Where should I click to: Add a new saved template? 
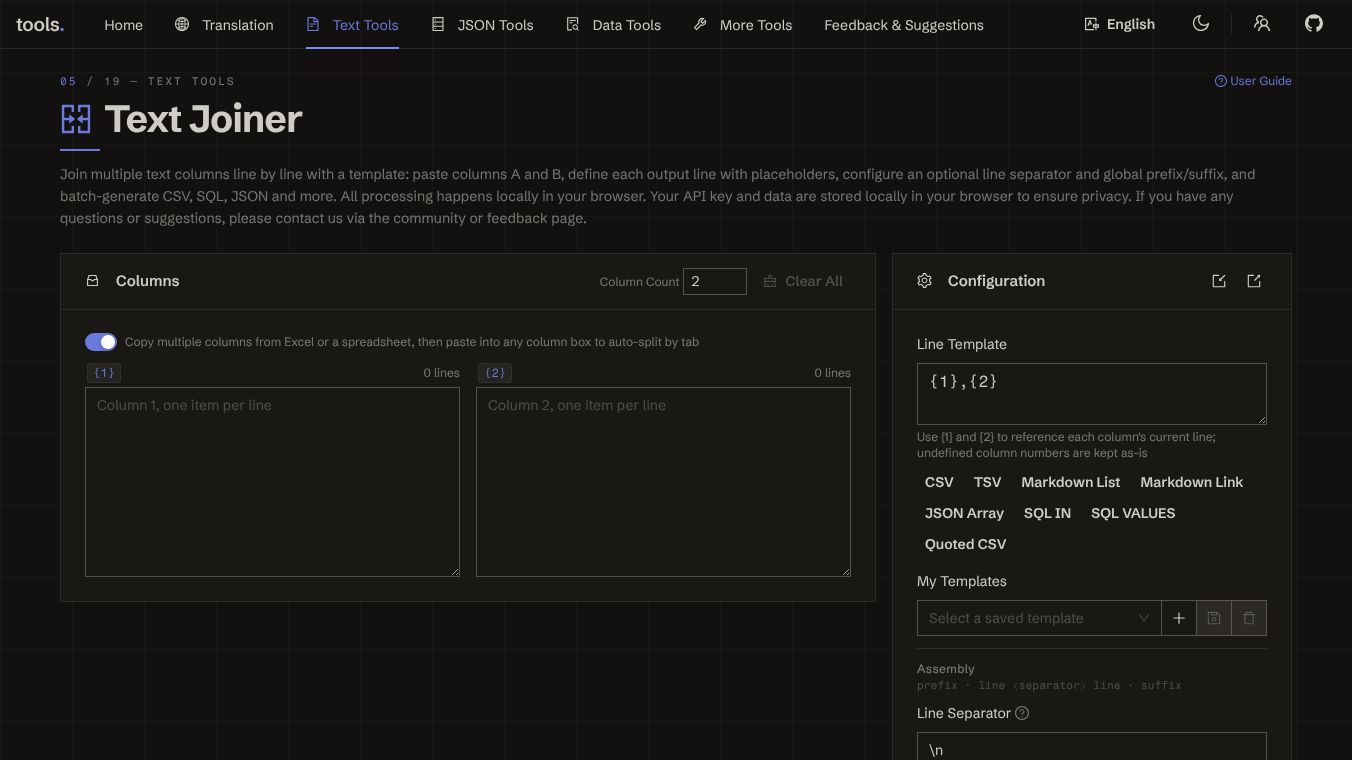click(1179, 618)
